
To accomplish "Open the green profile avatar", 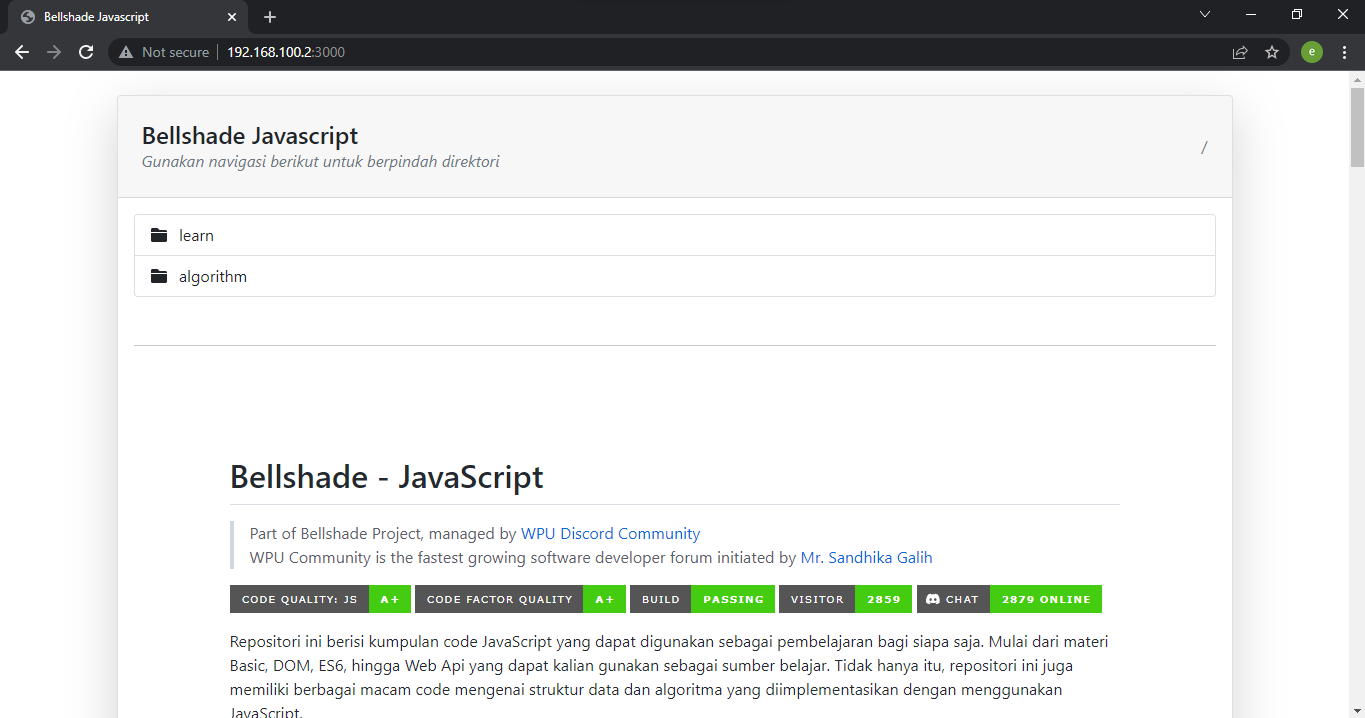I will point(1312,52).
